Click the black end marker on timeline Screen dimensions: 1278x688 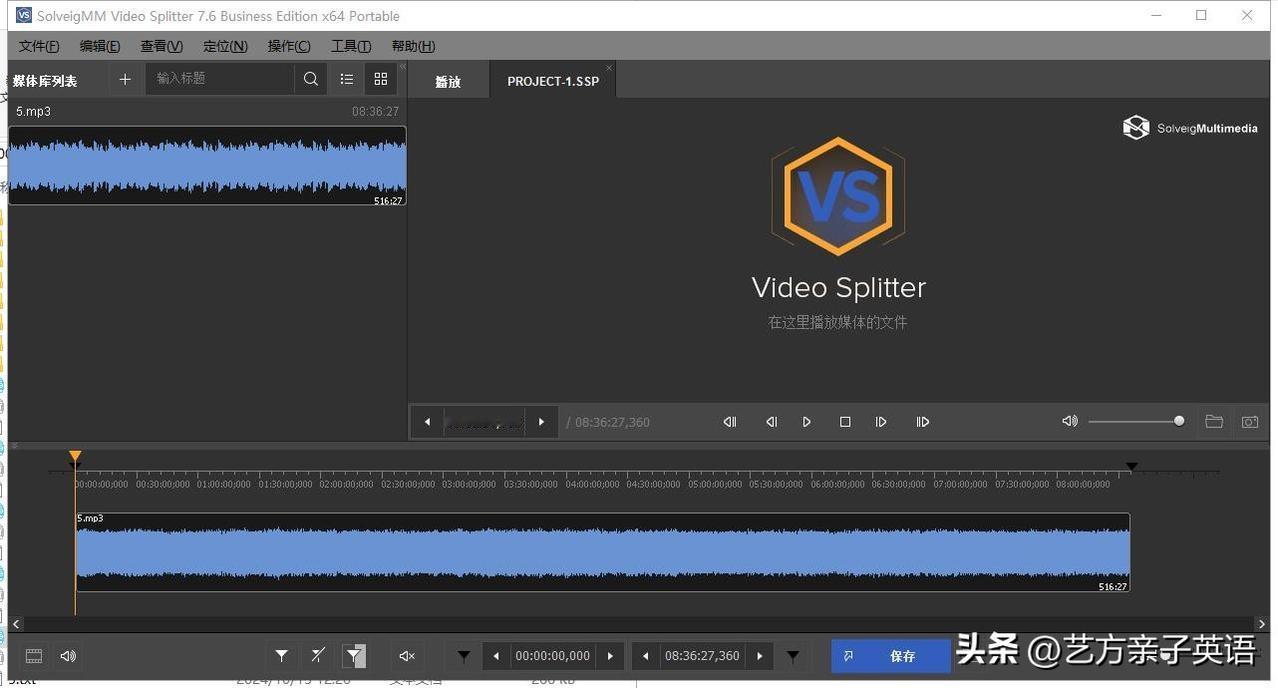click(1131, 466)
